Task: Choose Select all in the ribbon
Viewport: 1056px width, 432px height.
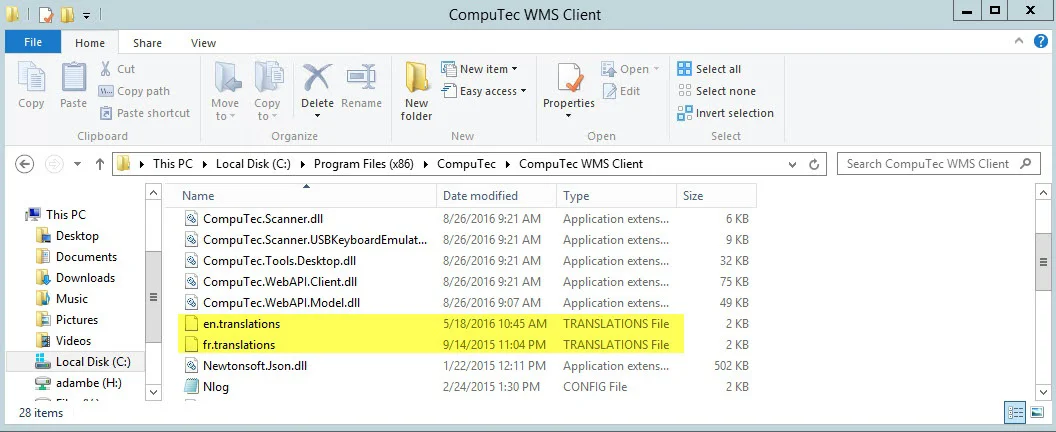Action: click(718, 69)
